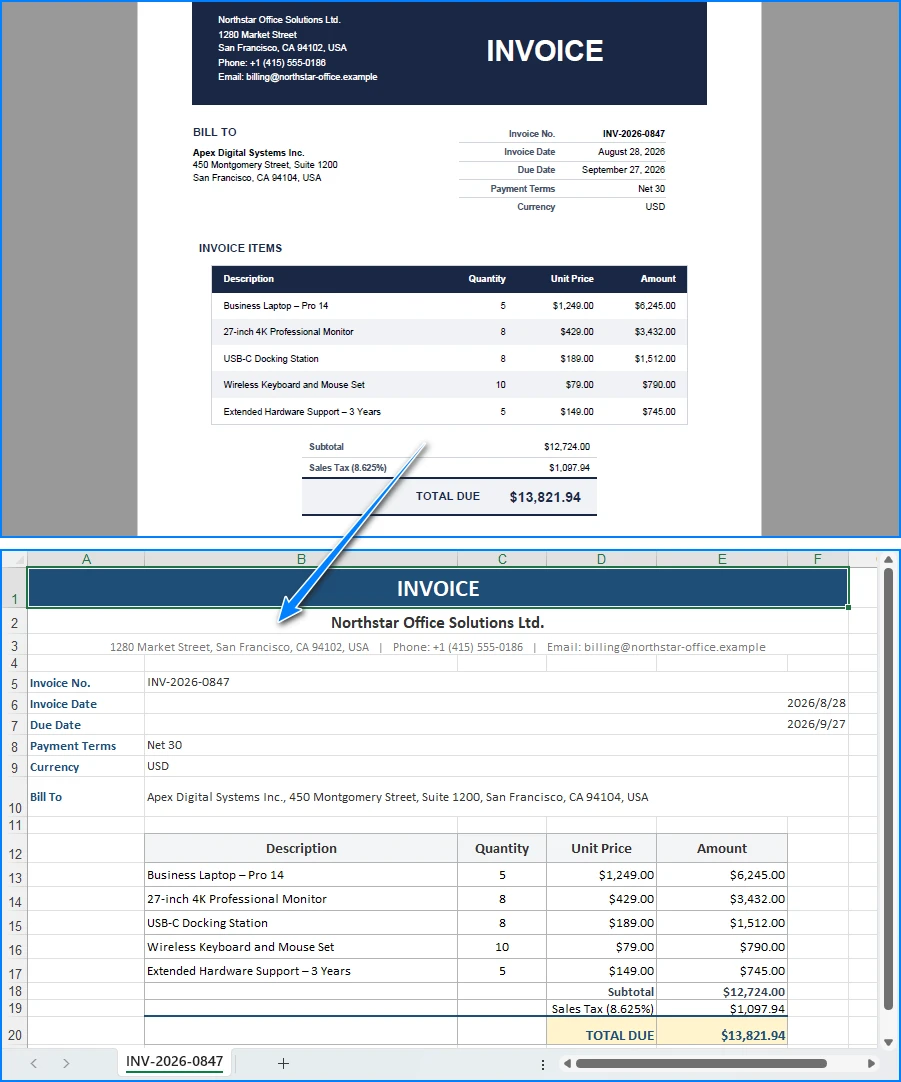Select column A header
The width and height of the screenshot is (901, 1082).
coord(86,559)
